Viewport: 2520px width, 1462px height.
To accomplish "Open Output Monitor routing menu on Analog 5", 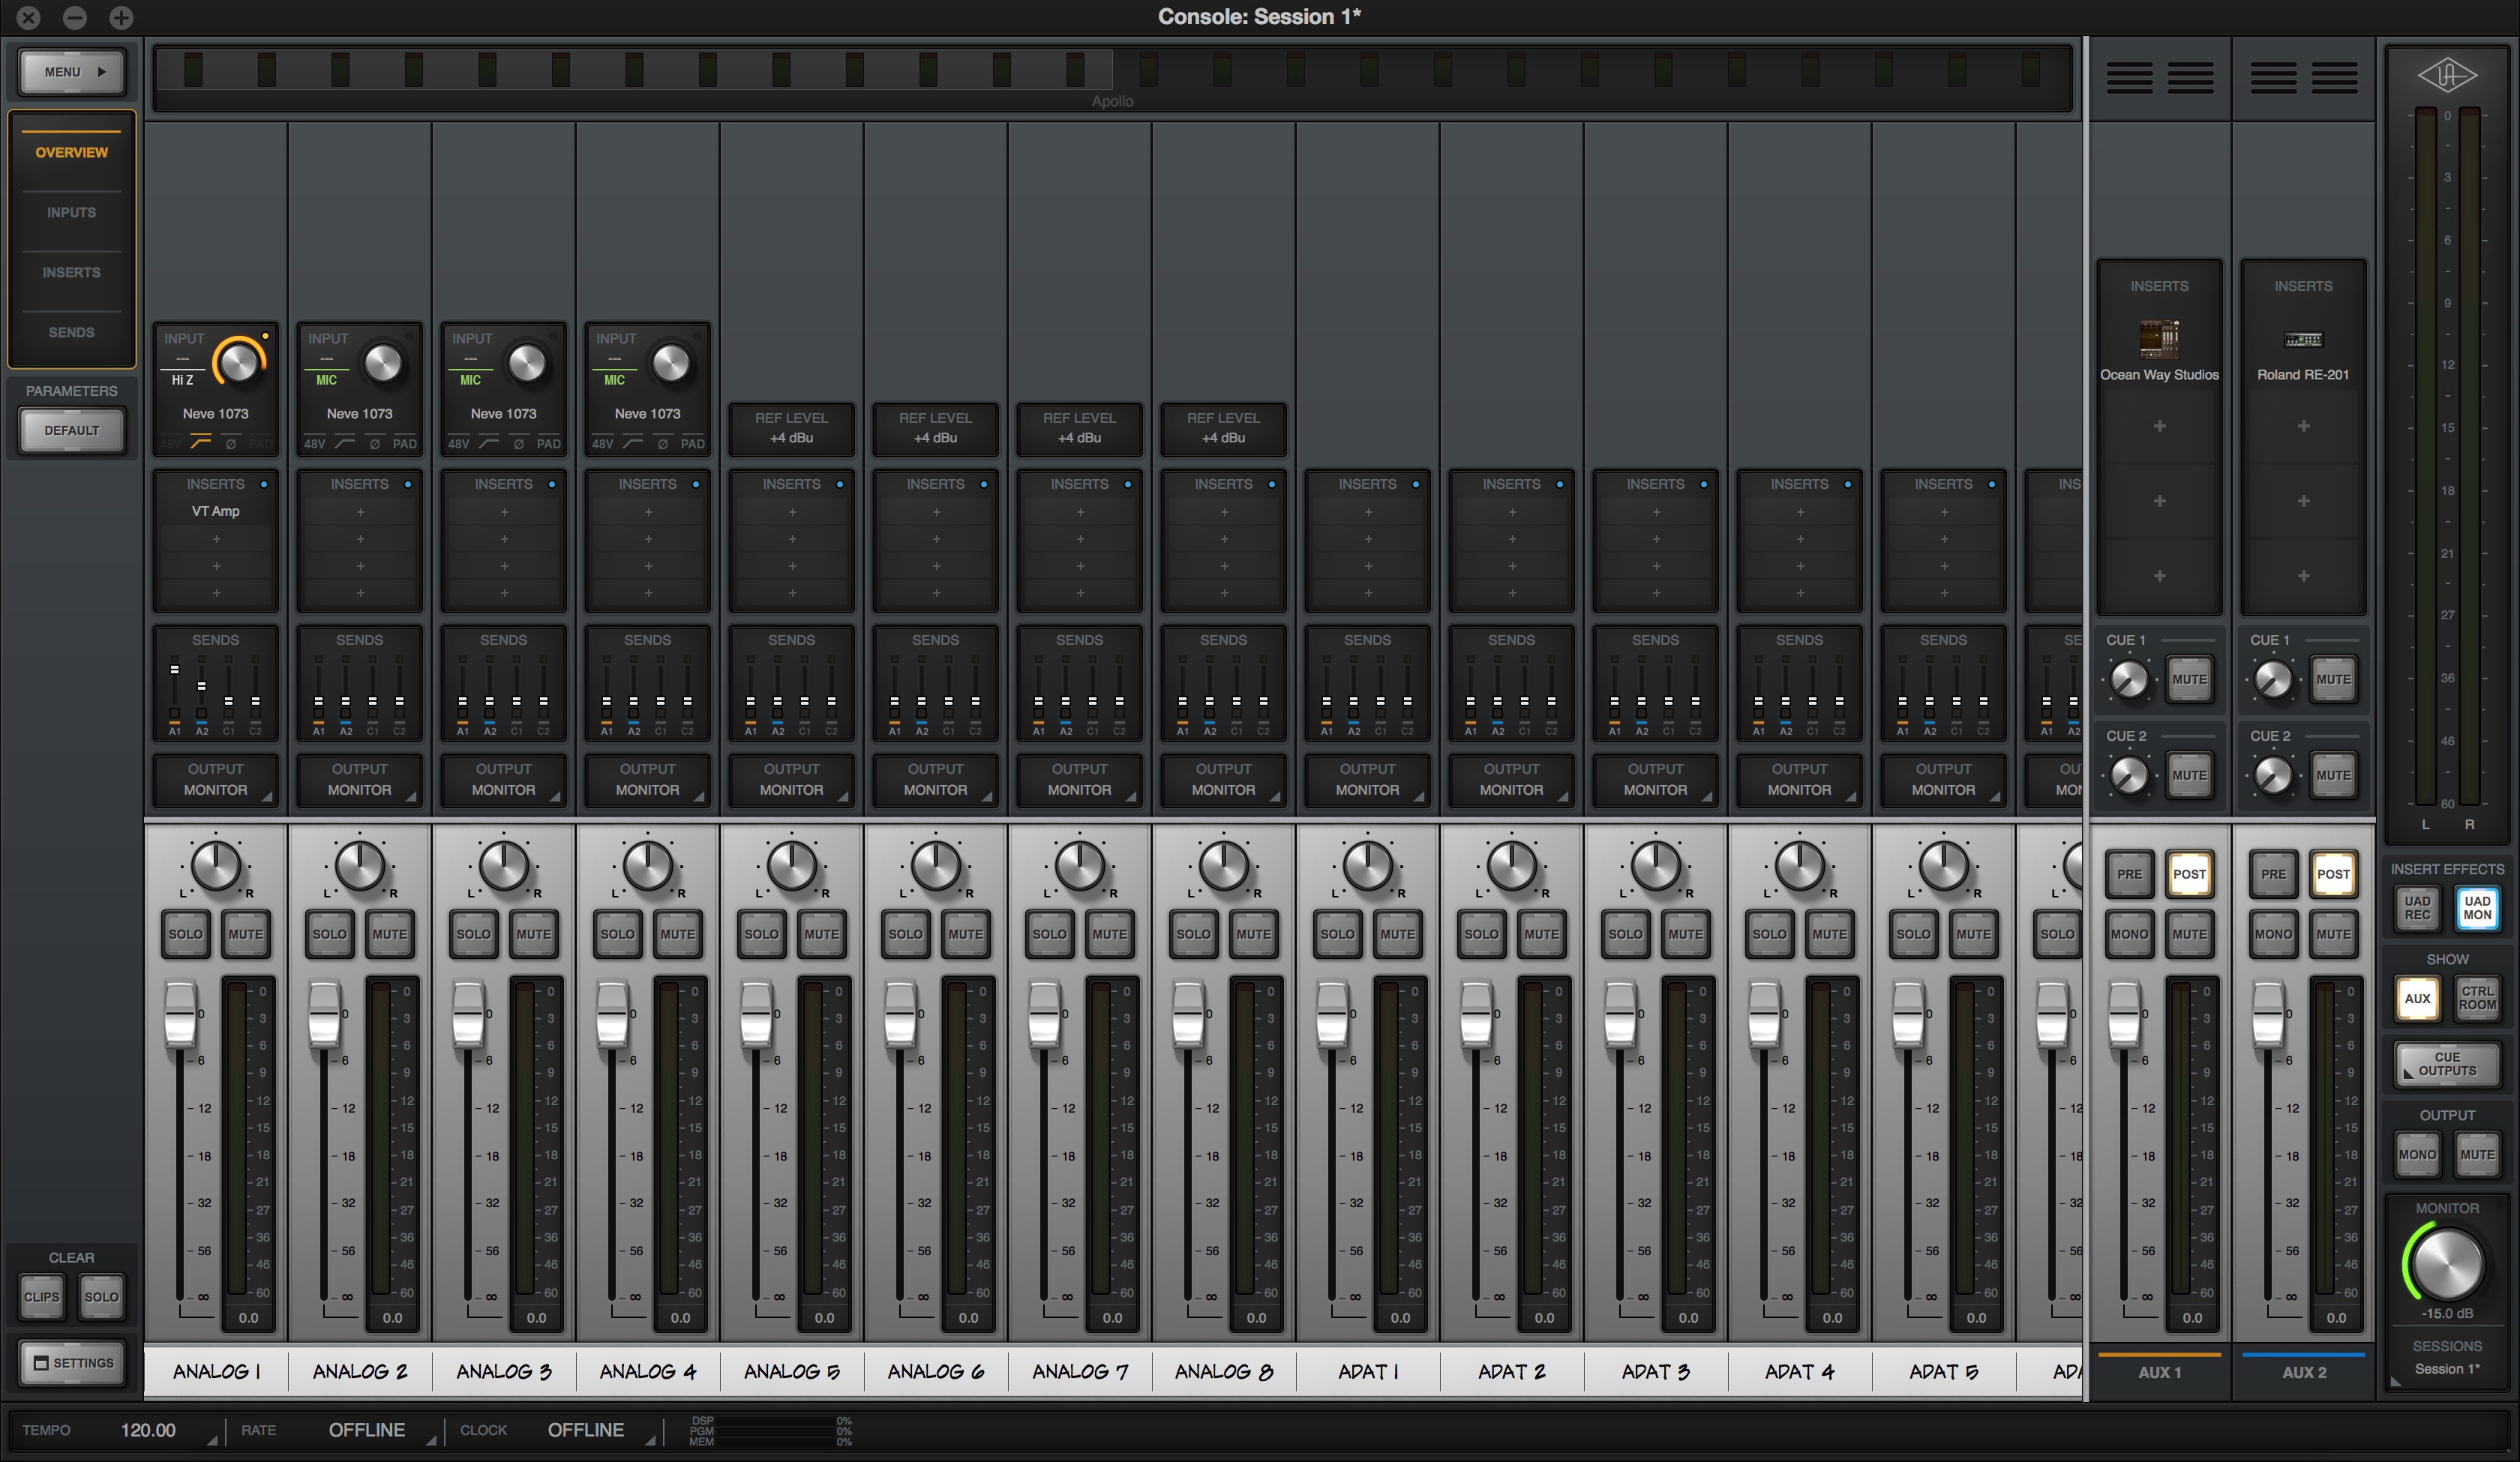I will tap(791, 780).
